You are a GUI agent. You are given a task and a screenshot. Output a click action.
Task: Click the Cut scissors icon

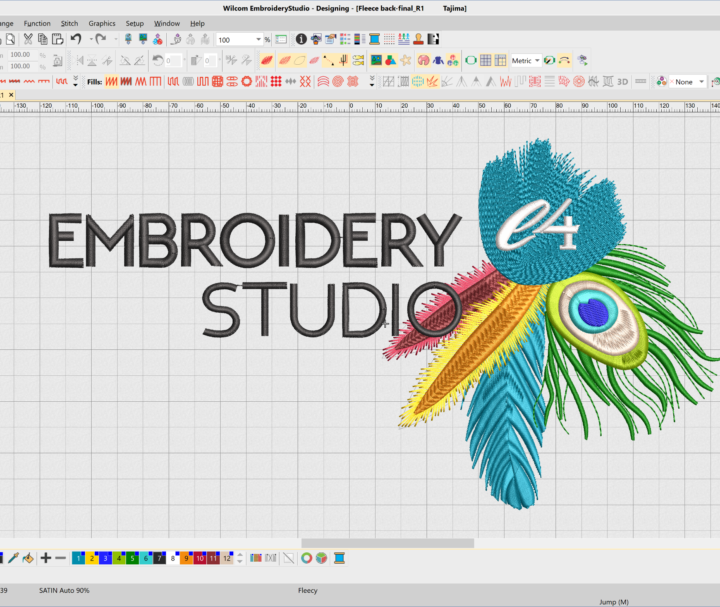[x=28, y=39]
